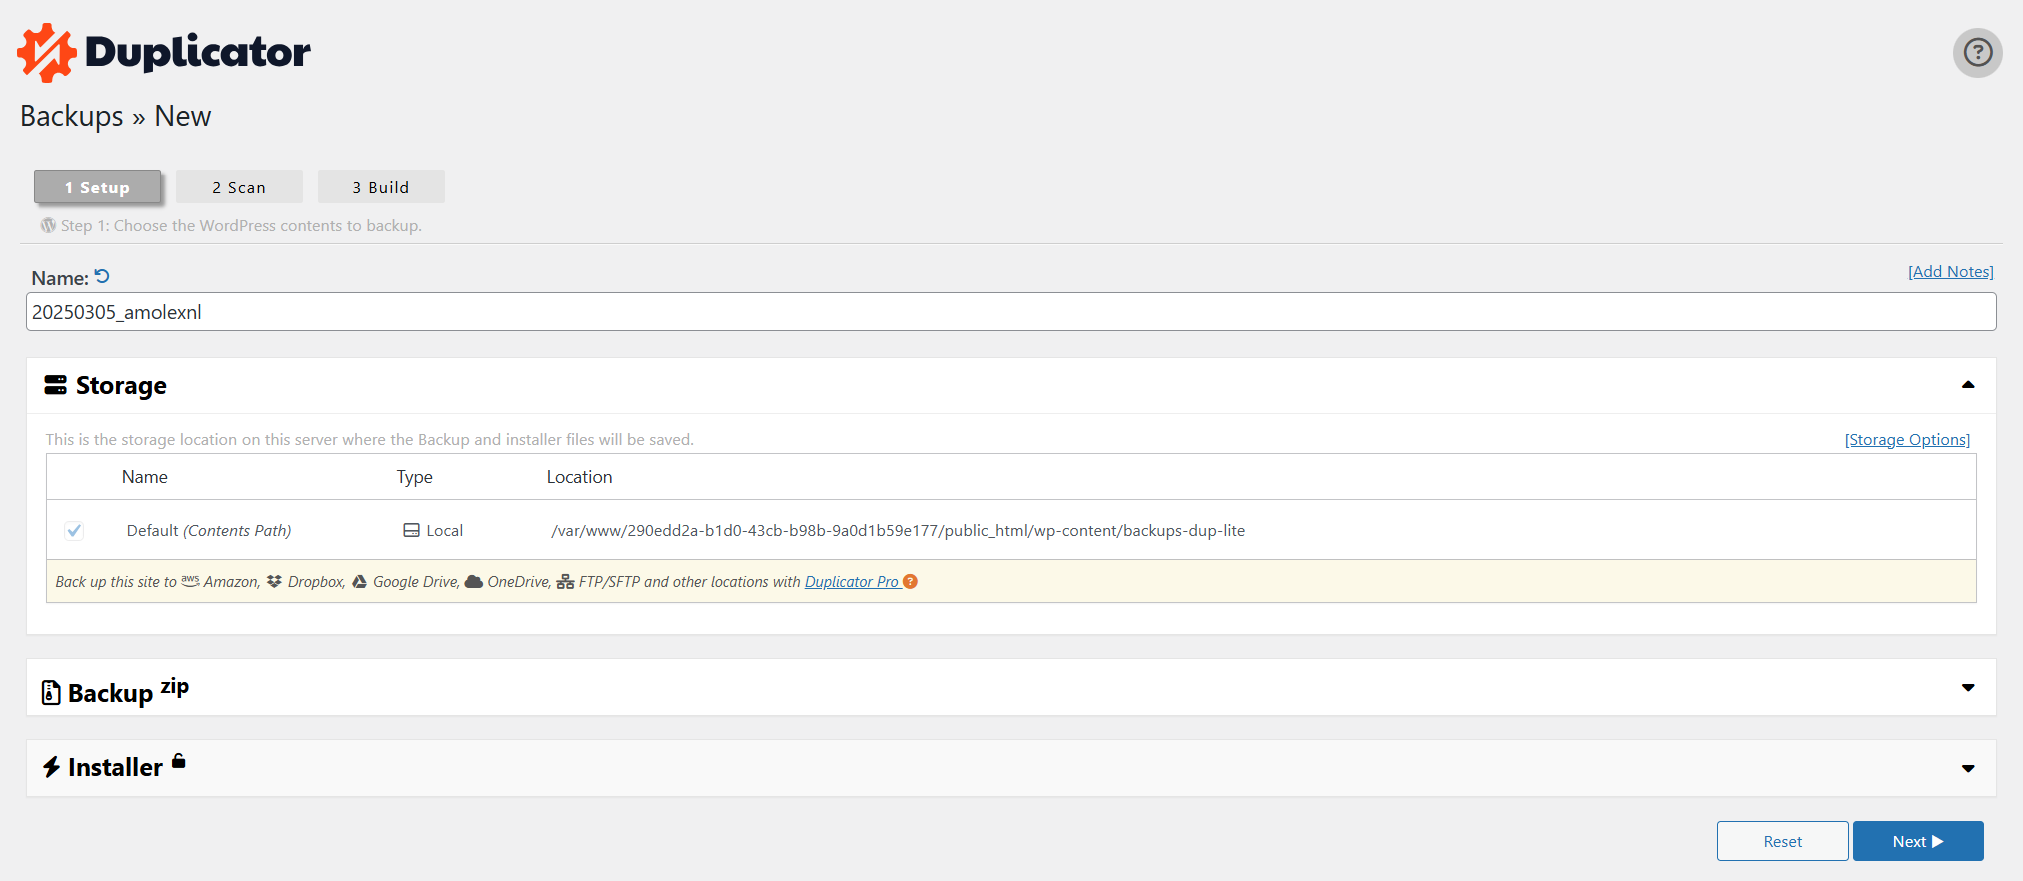Screen dimensions: 2023x881
Task: Click the Type column header
Action: click(415, 477)
